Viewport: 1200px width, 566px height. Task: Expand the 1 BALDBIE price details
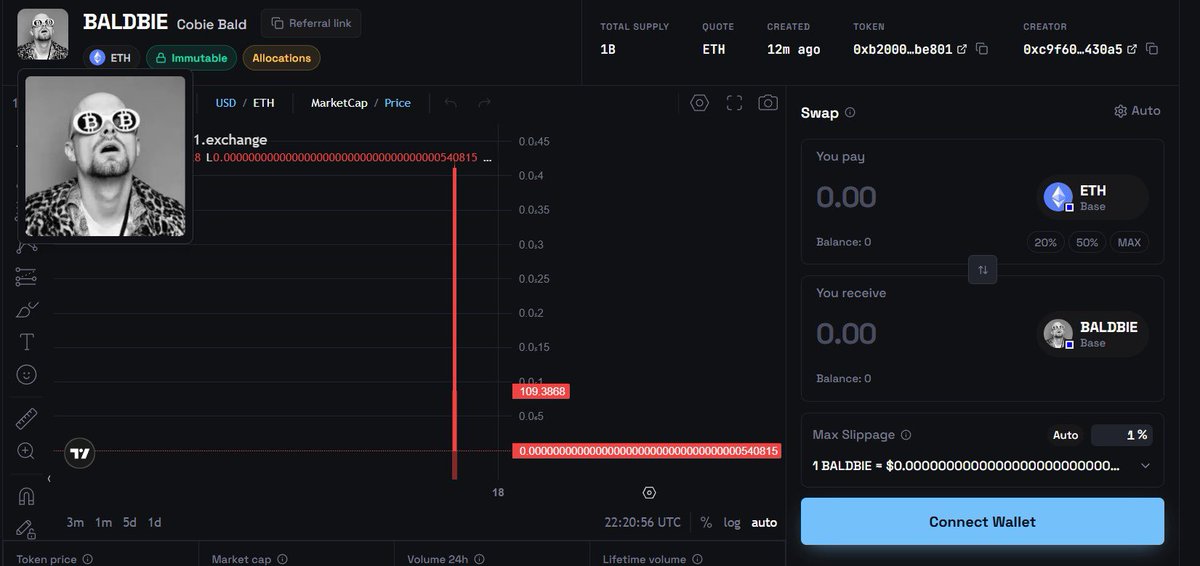click(1145, 466)
